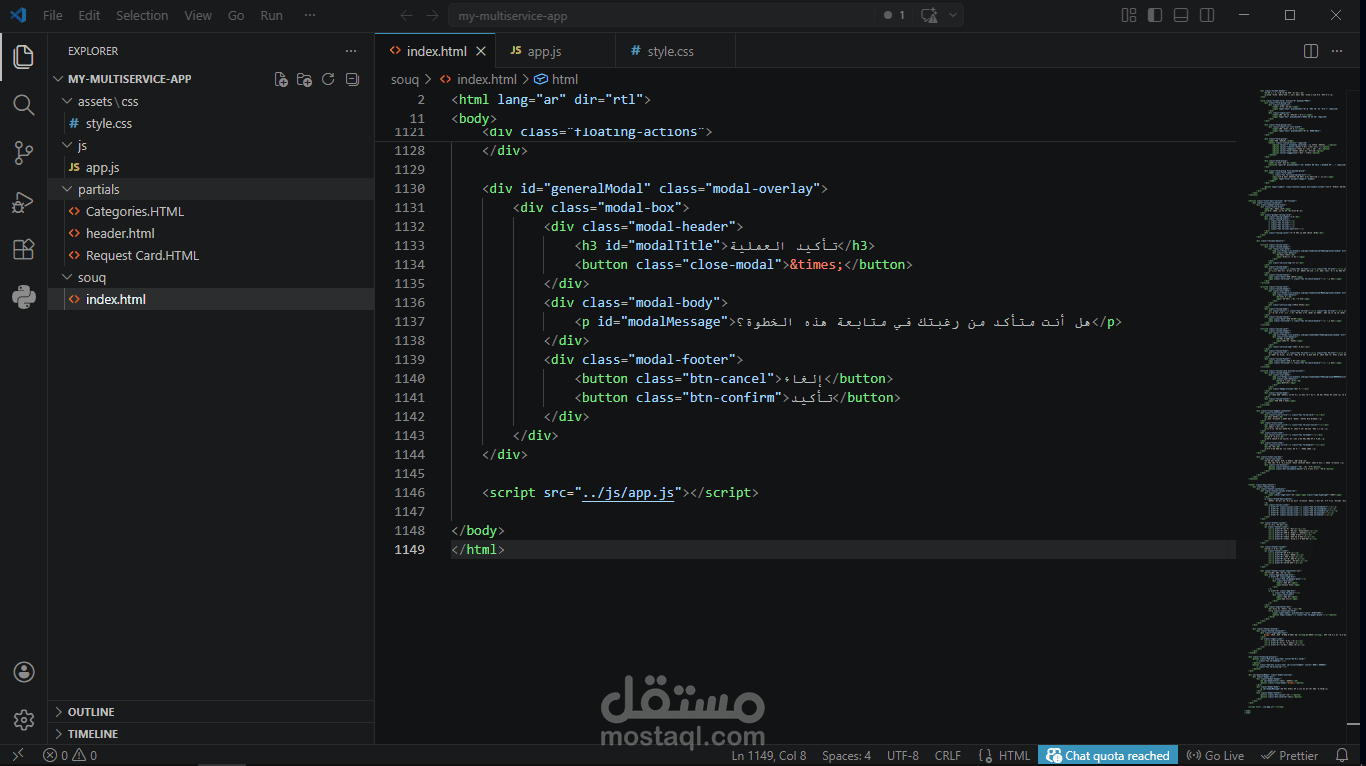This screenshot has height=766, width=1366.
Task: Click the errors and warnings count indicator
Action: coord(70,755)
